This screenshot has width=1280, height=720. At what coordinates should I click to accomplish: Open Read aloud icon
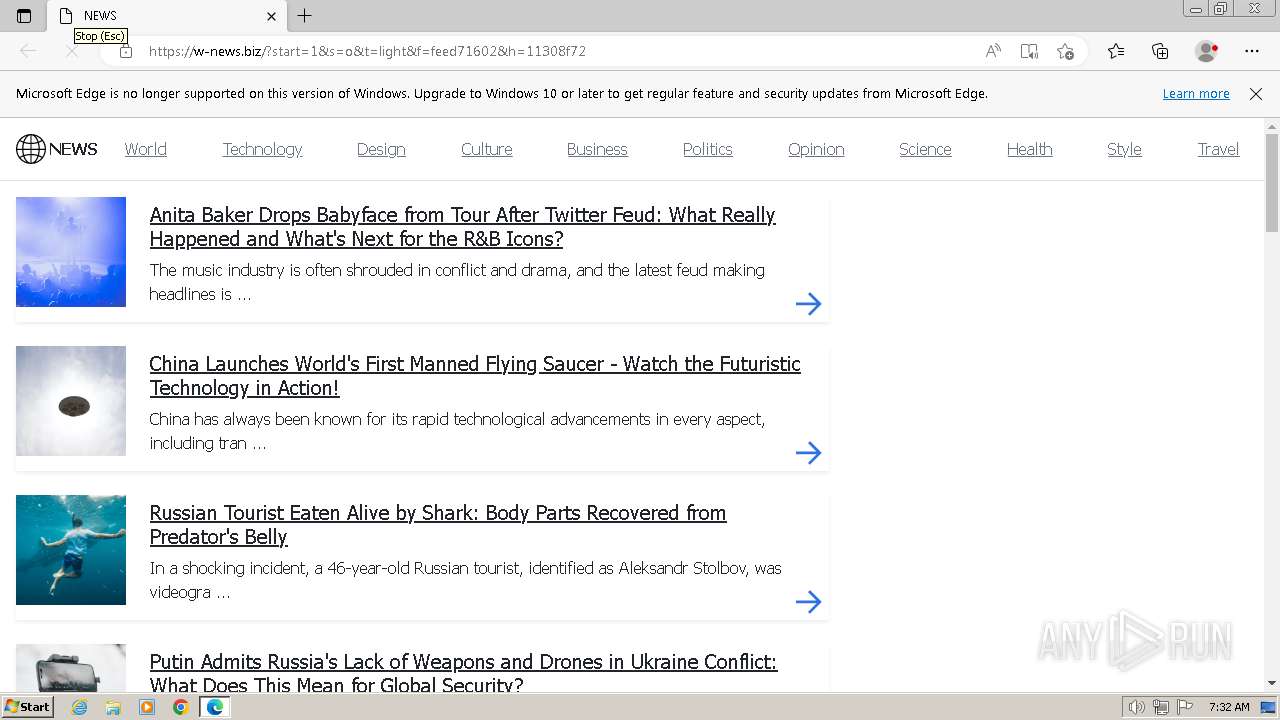click(993, 51)
